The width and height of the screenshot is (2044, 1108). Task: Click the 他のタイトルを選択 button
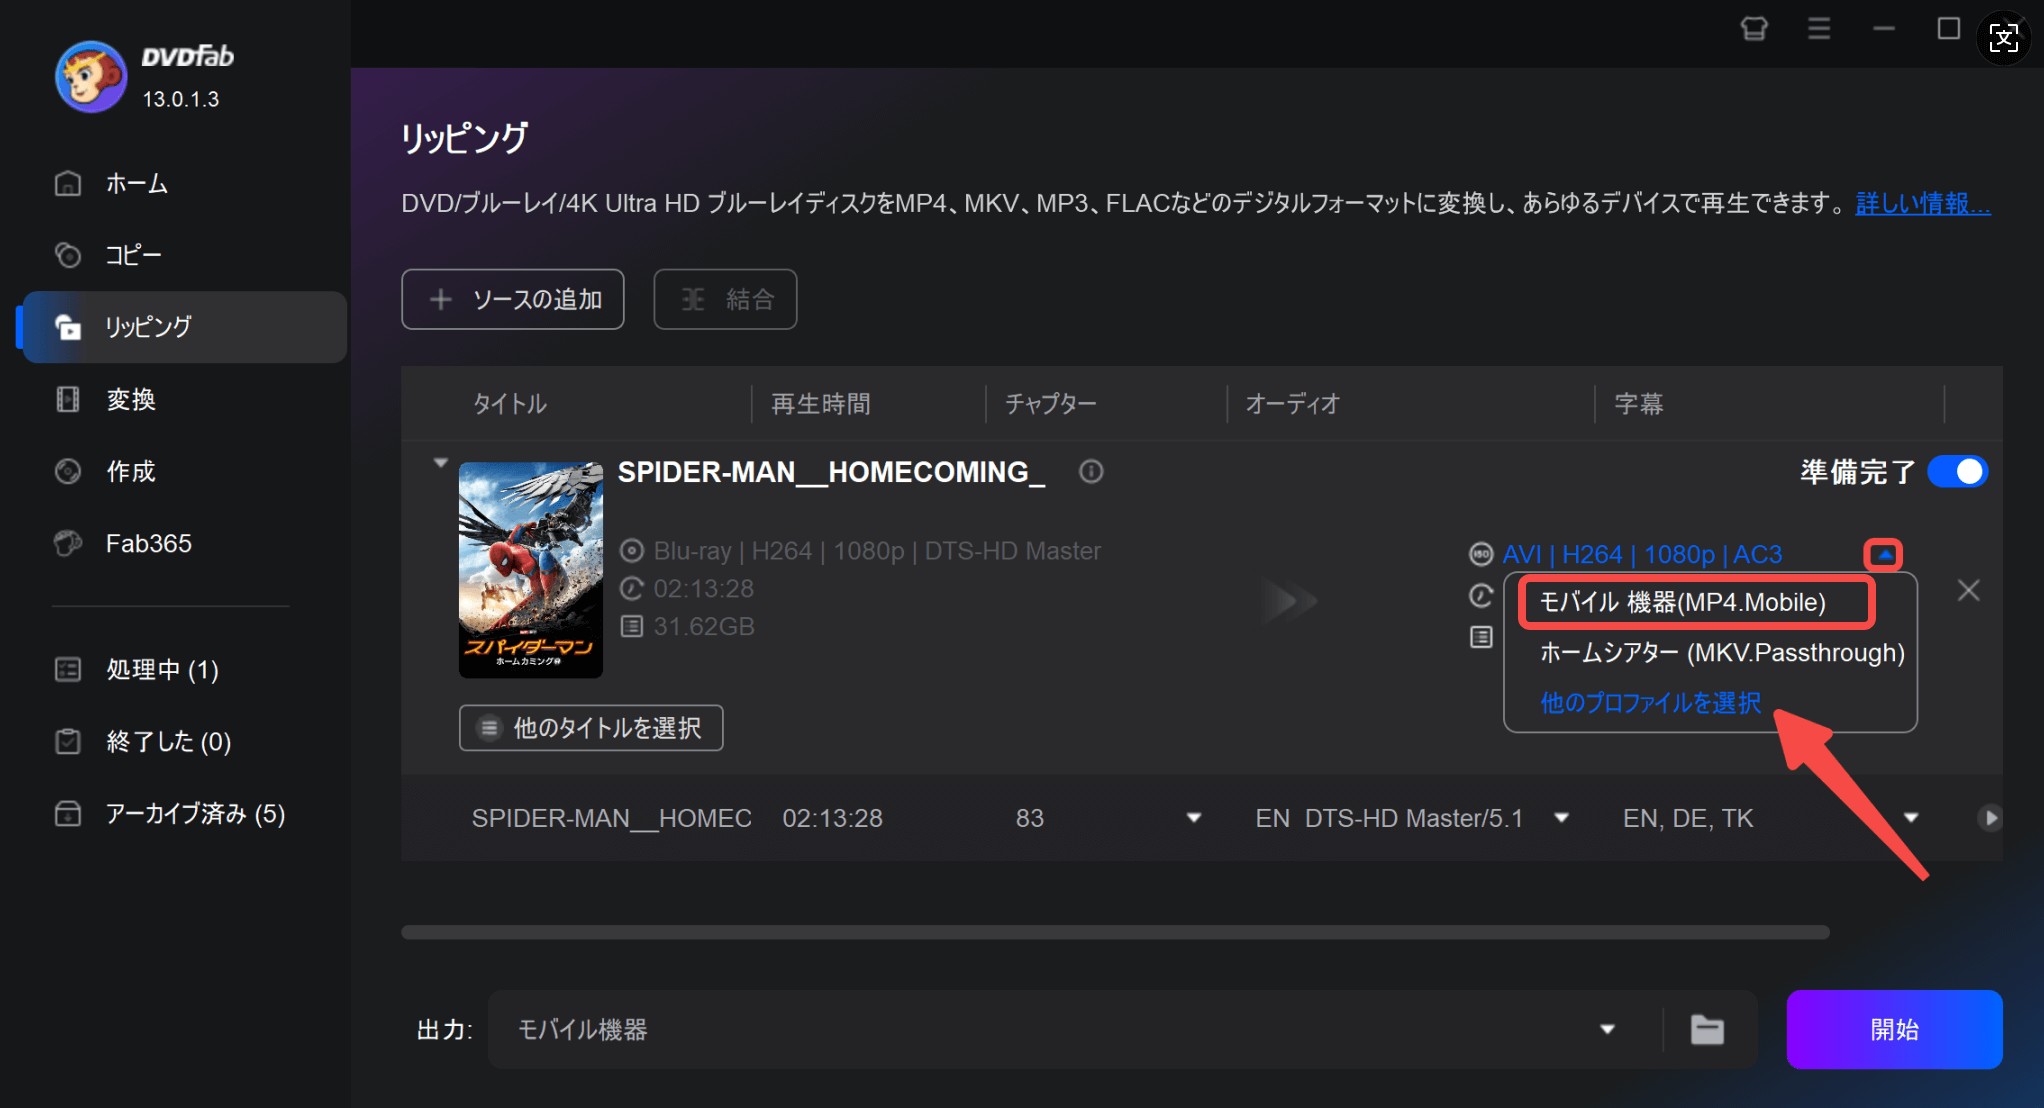591,728
